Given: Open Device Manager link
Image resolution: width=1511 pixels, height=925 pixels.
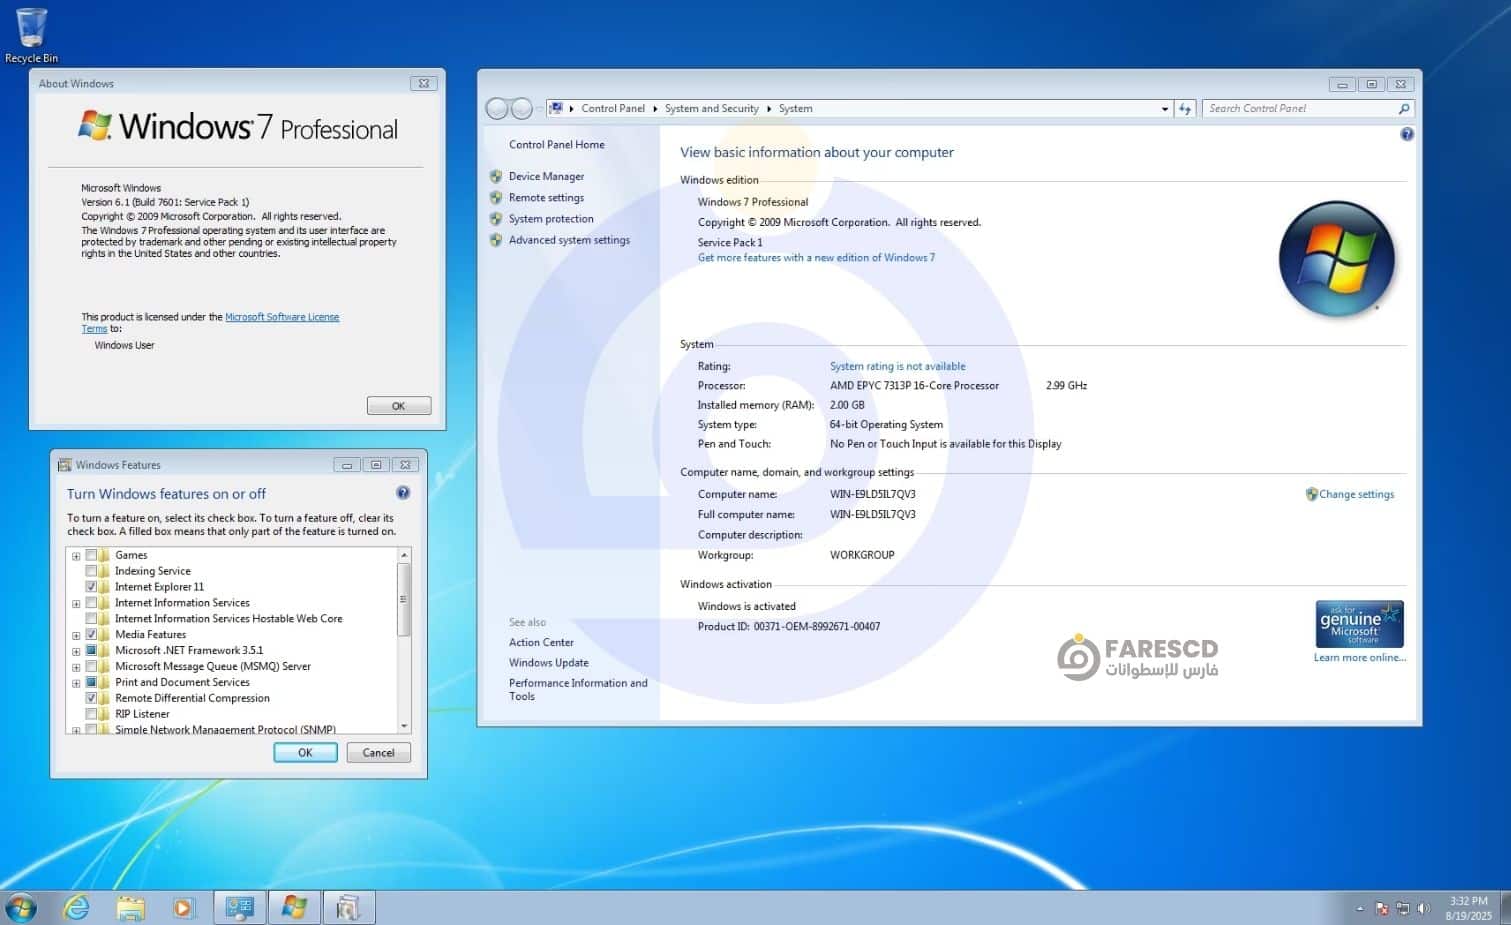Looking at the screenshot, I should point(546,176).
